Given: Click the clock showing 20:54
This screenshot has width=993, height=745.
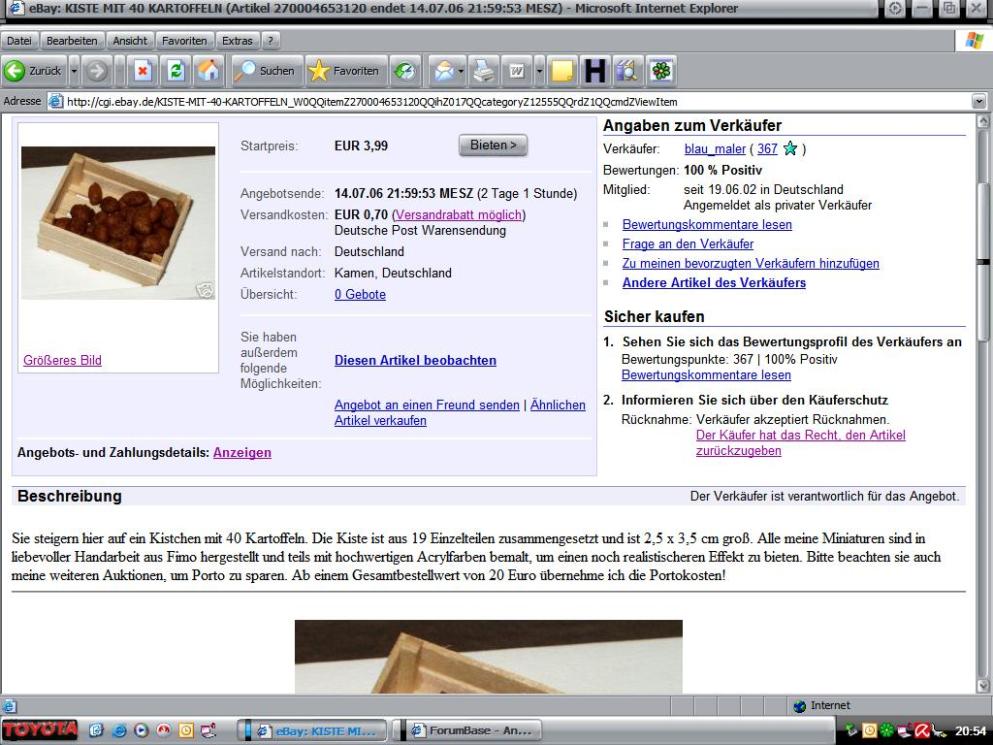Looking at the screenshot, I should (970, 731).
